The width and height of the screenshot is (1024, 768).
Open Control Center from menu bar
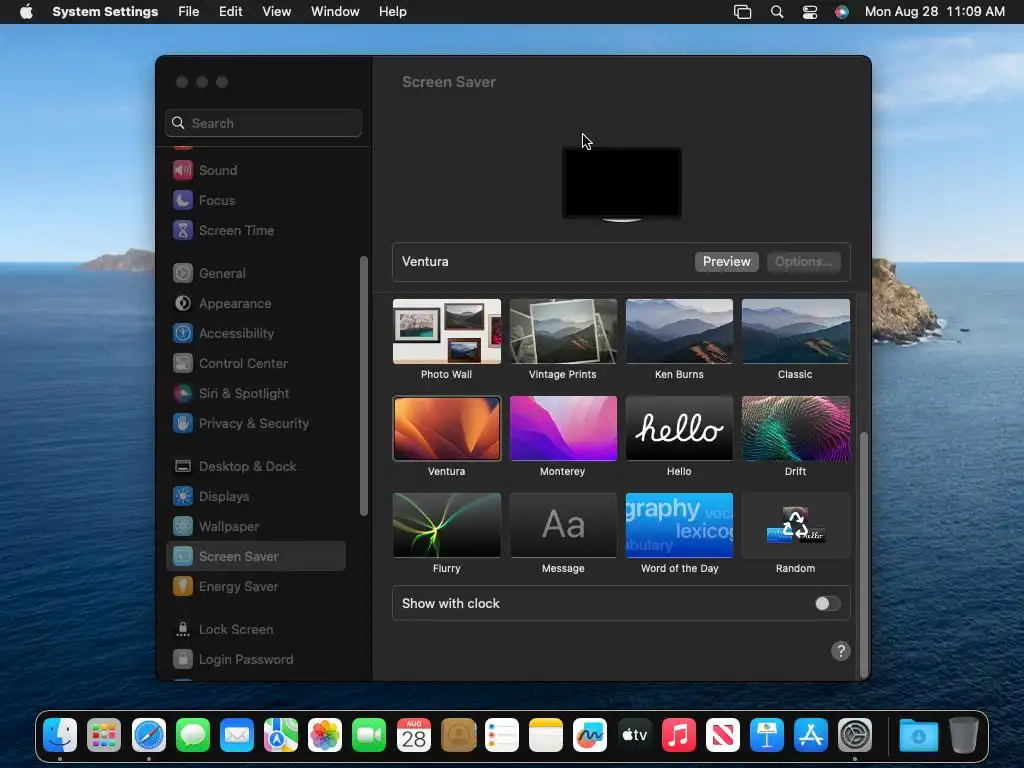click(810, 12)
